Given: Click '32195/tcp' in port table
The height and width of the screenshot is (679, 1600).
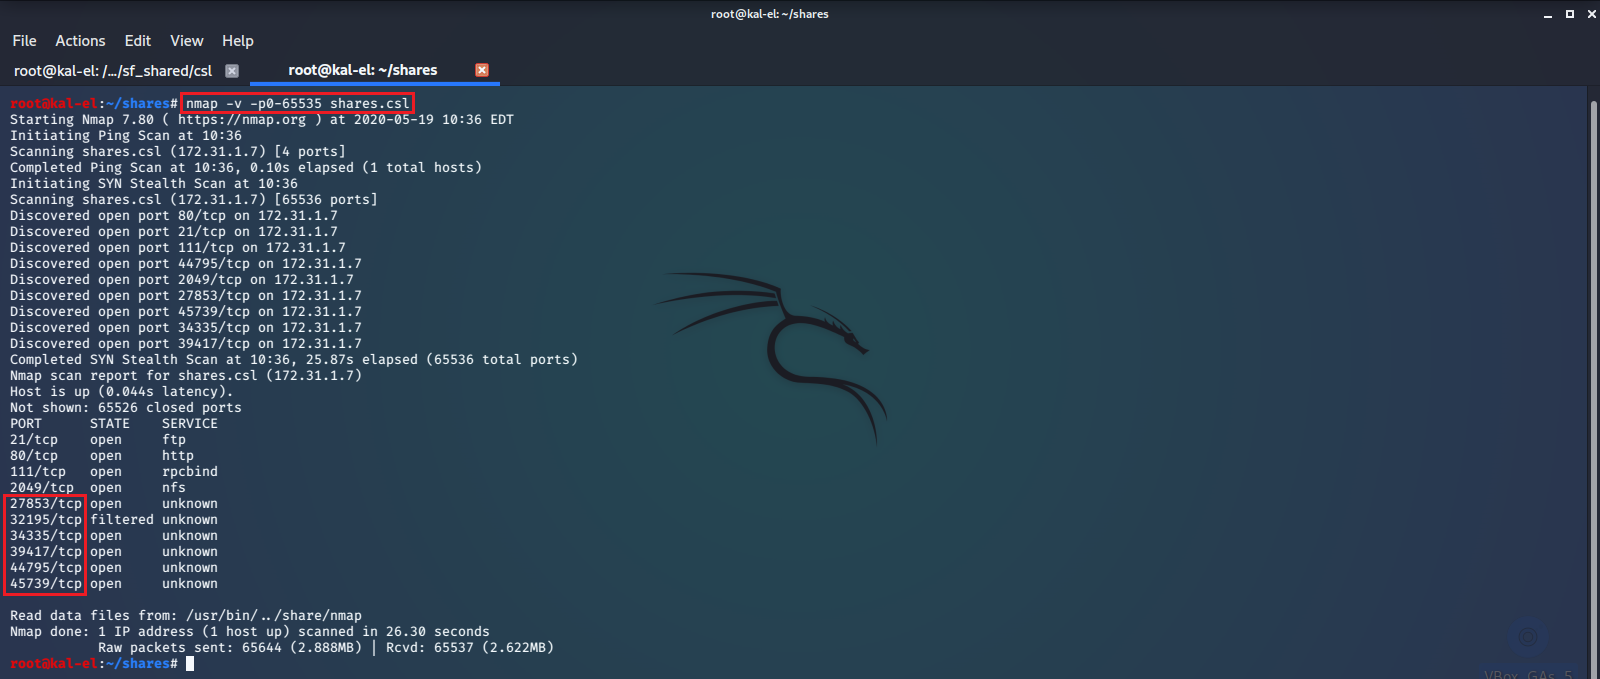Looking at the screenshot, I should (x=46, y=519).
